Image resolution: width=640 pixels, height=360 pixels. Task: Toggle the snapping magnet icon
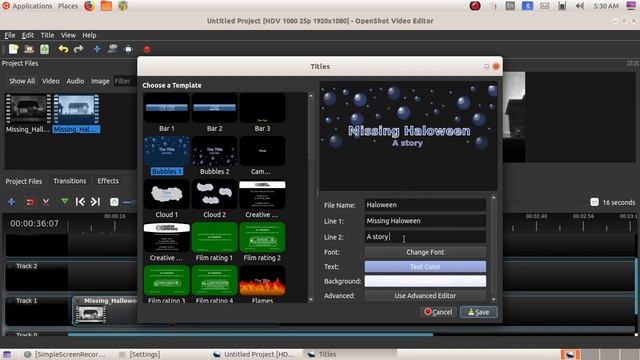(30, 202)
